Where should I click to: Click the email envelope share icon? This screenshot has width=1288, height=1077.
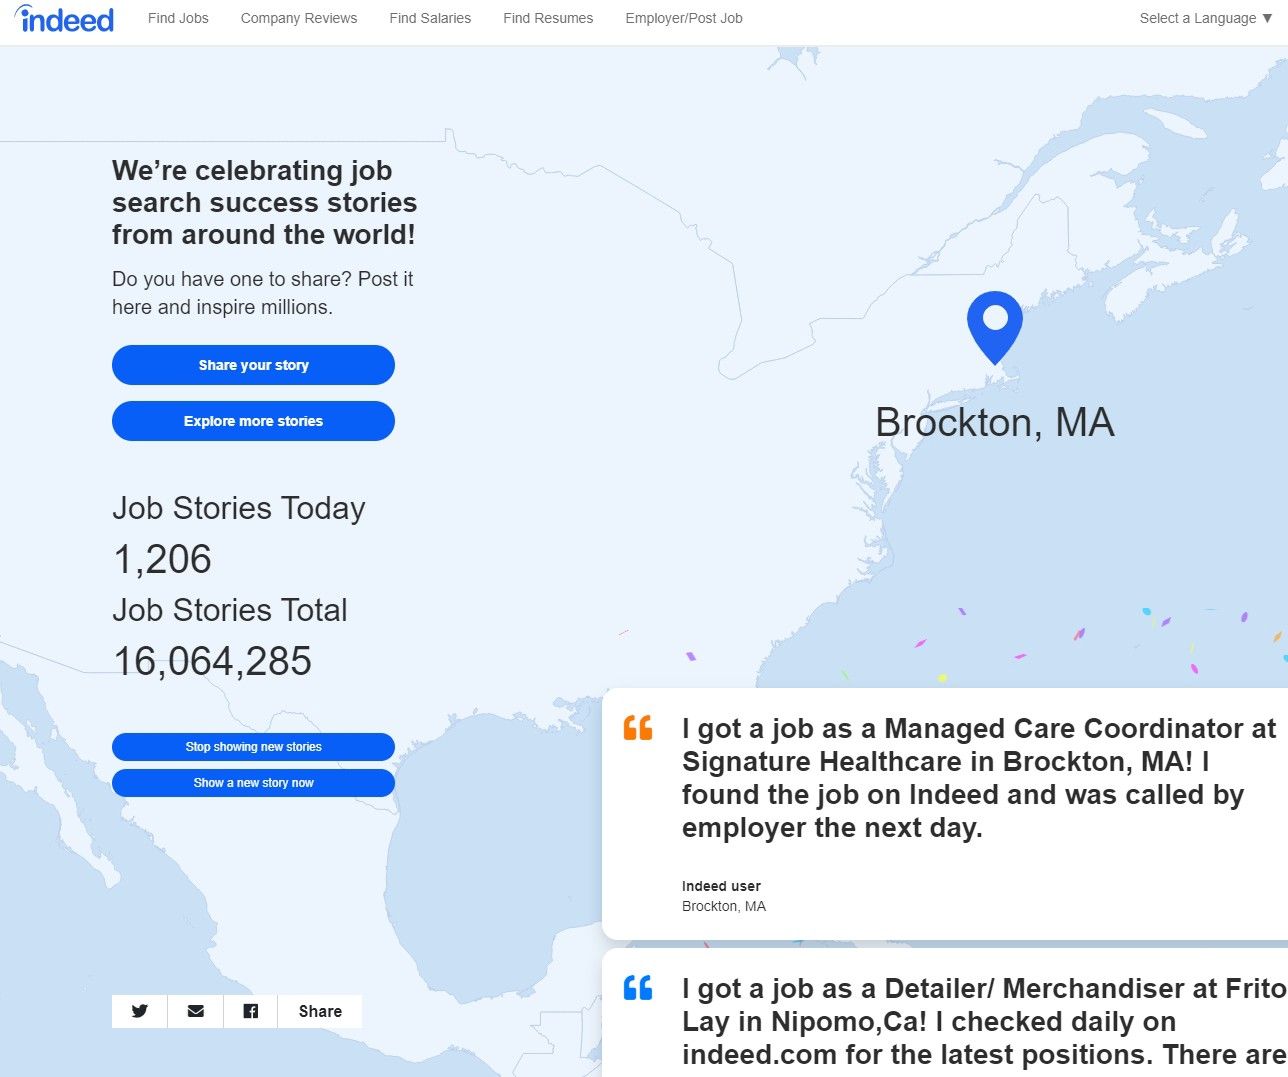(x=194, y=1011)
